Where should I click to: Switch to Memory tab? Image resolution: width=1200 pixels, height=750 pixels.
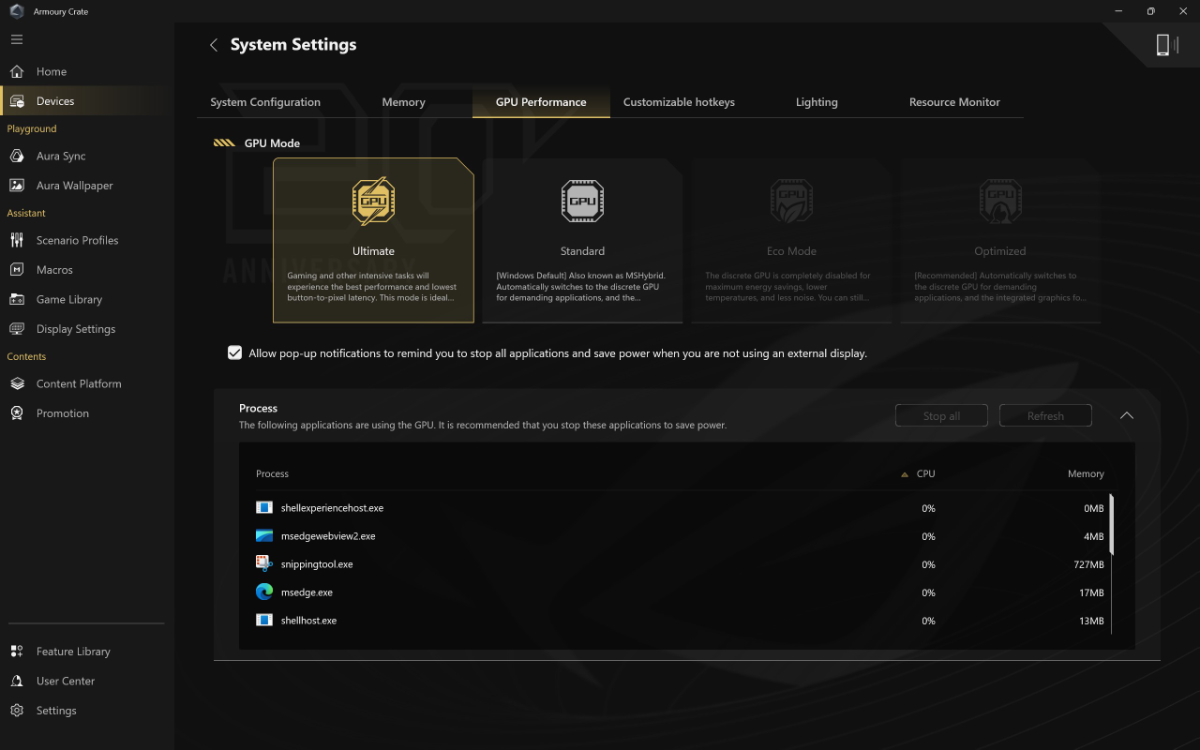pyautogui.click(x=403, y=102)
